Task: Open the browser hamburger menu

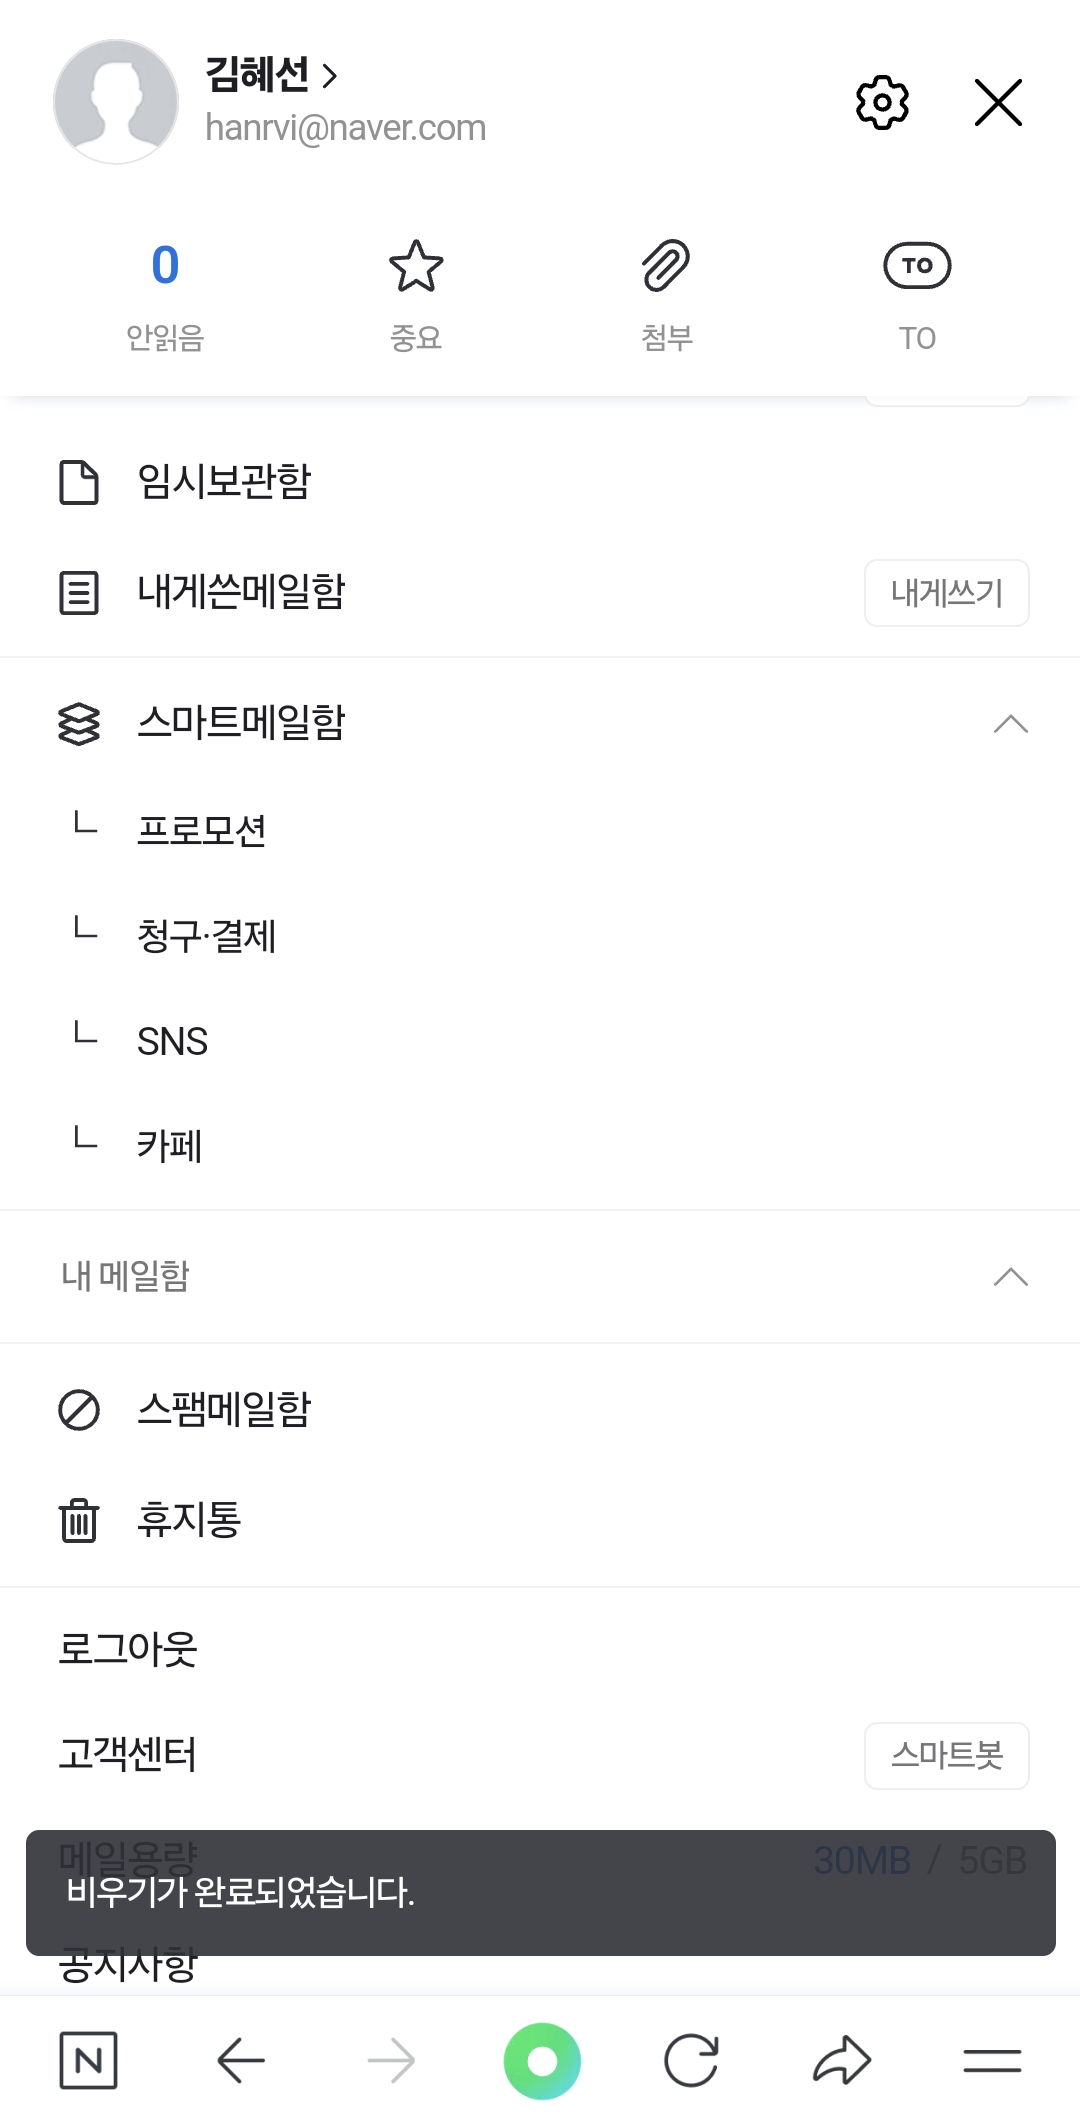Action: (992, 2060)
